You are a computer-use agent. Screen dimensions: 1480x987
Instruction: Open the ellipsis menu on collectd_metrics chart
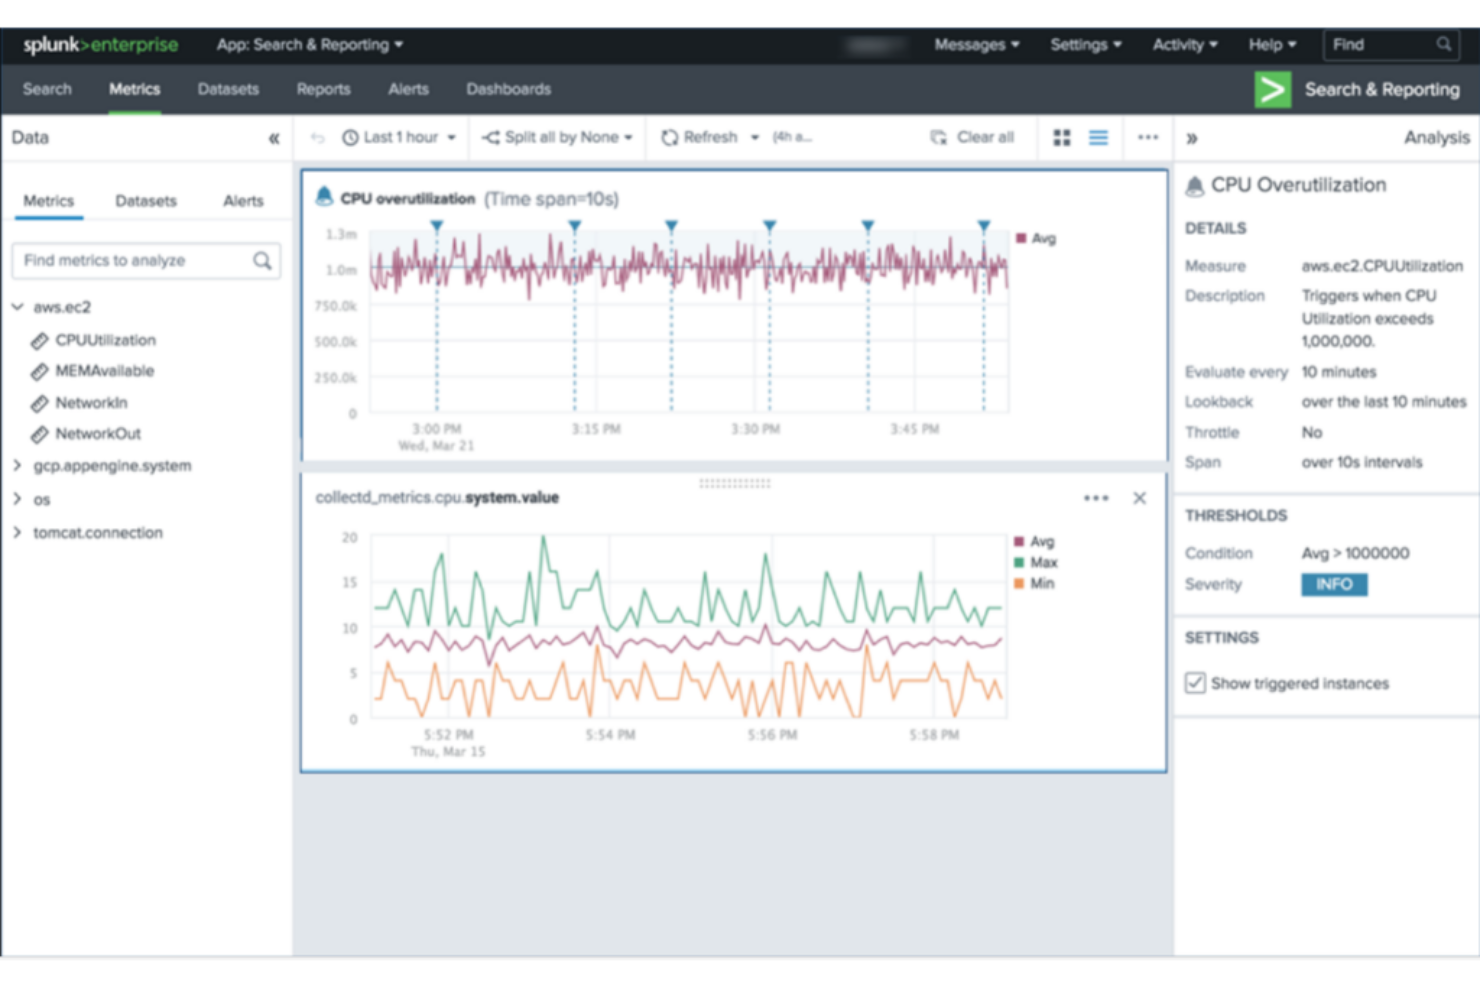[1096, 497]
